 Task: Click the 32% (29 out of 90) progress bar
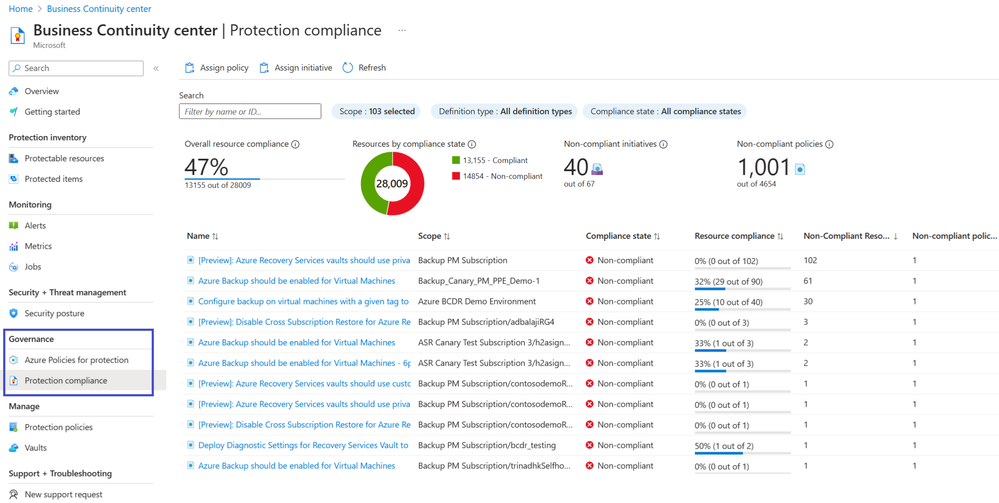point(742,289)
